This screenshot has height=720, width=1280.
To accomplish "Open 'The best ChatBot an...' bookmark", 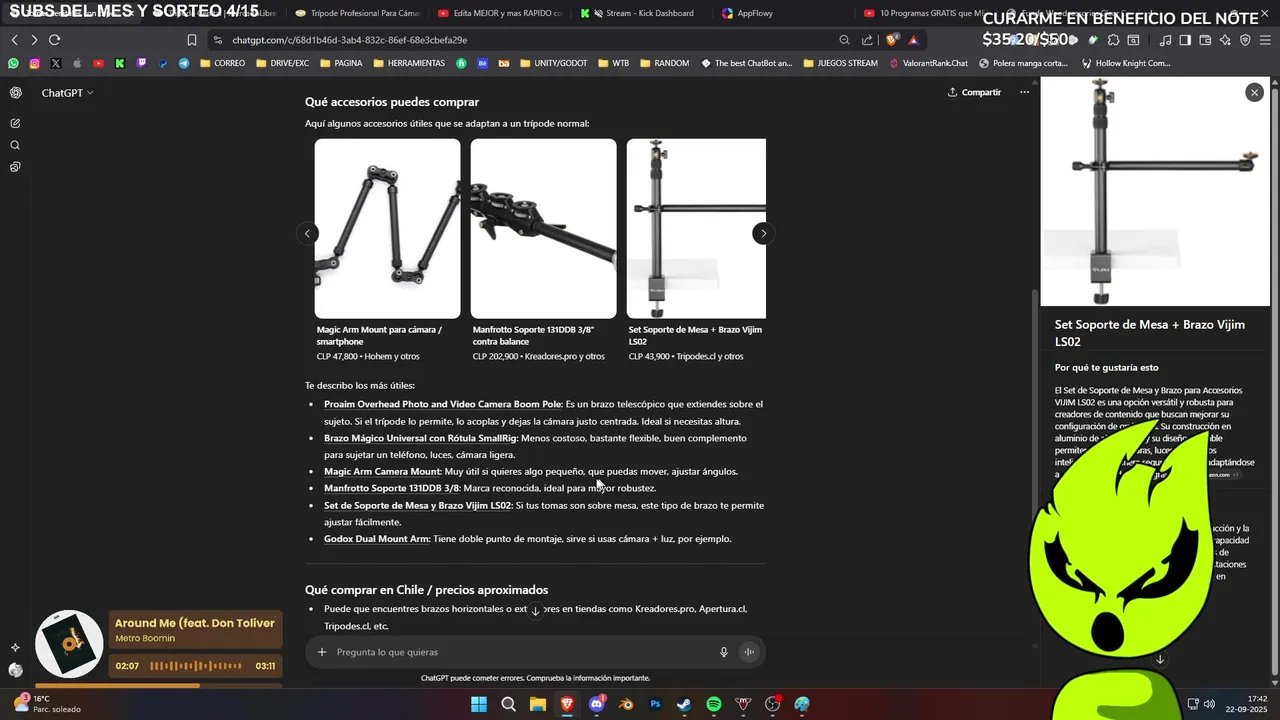I will click(746, 63).
